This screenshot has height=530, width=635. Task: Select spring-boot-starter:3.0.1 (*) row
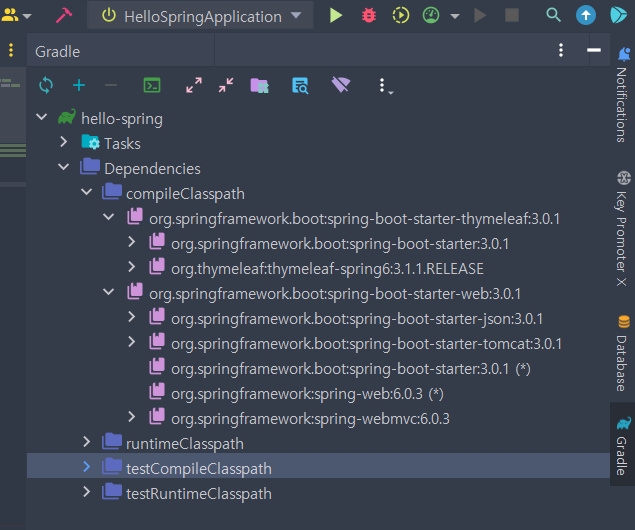click(x=318, y=369)
